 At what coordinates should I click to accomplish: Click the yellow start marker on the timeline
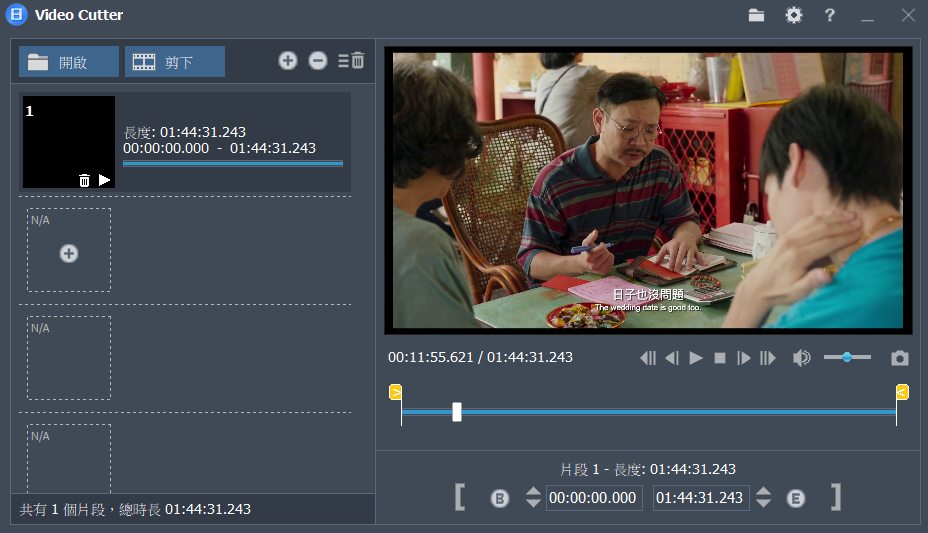pyautogui.click(x=395, y=392)
